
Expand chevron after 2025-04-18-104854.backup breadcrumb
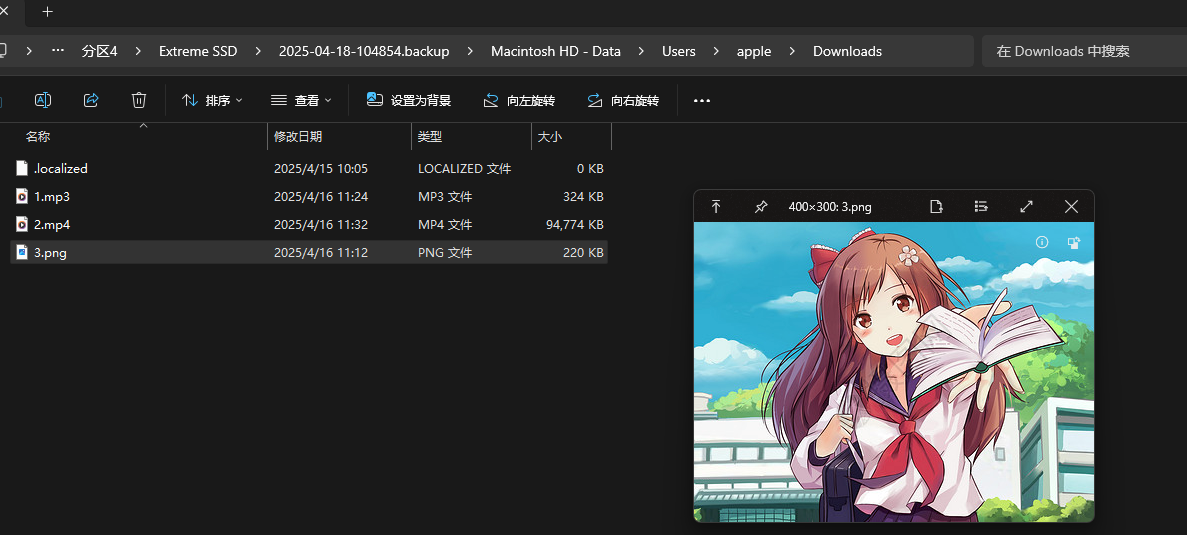[470, 51]
